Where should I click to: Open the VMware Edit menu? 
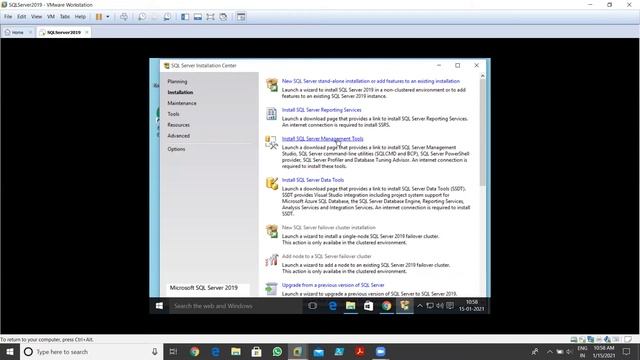click(x=22, y=17)
